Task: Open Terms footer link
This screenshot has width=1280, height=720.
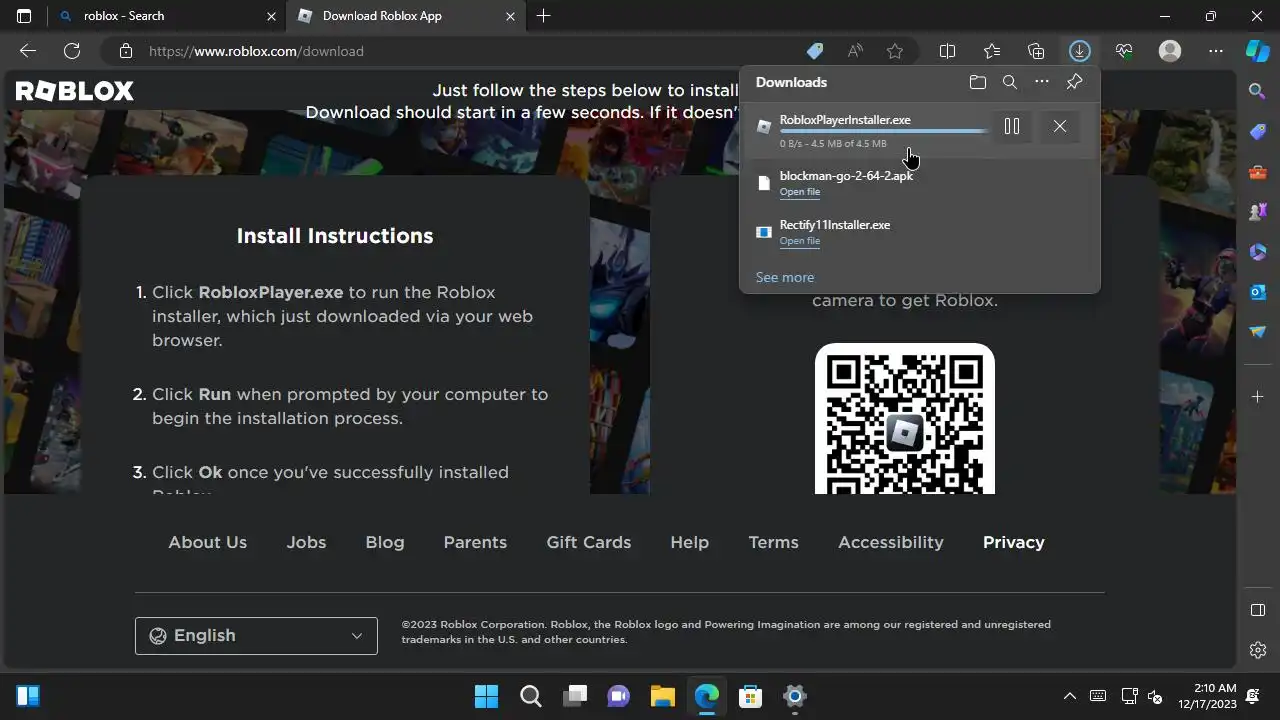Action: (773, 542)
